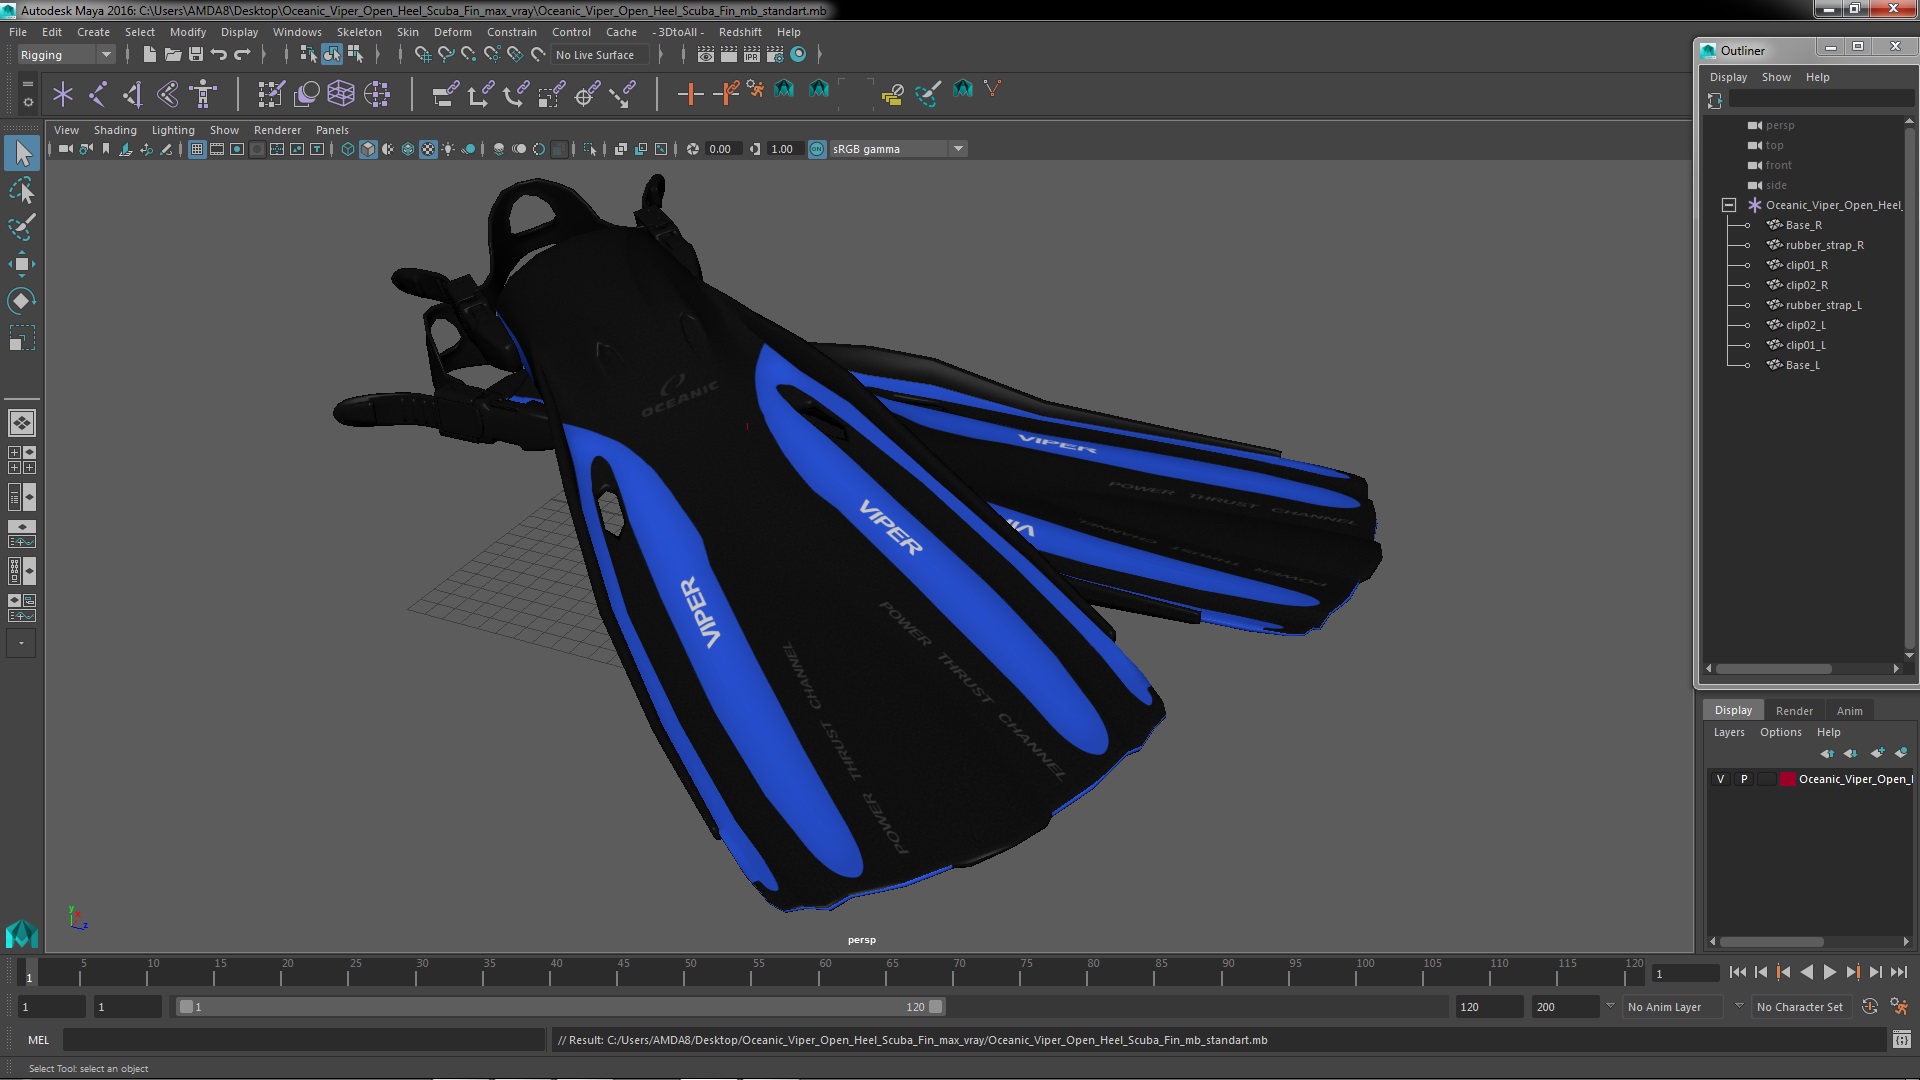
Task: Open a scene file
Action: coord(172,54)
